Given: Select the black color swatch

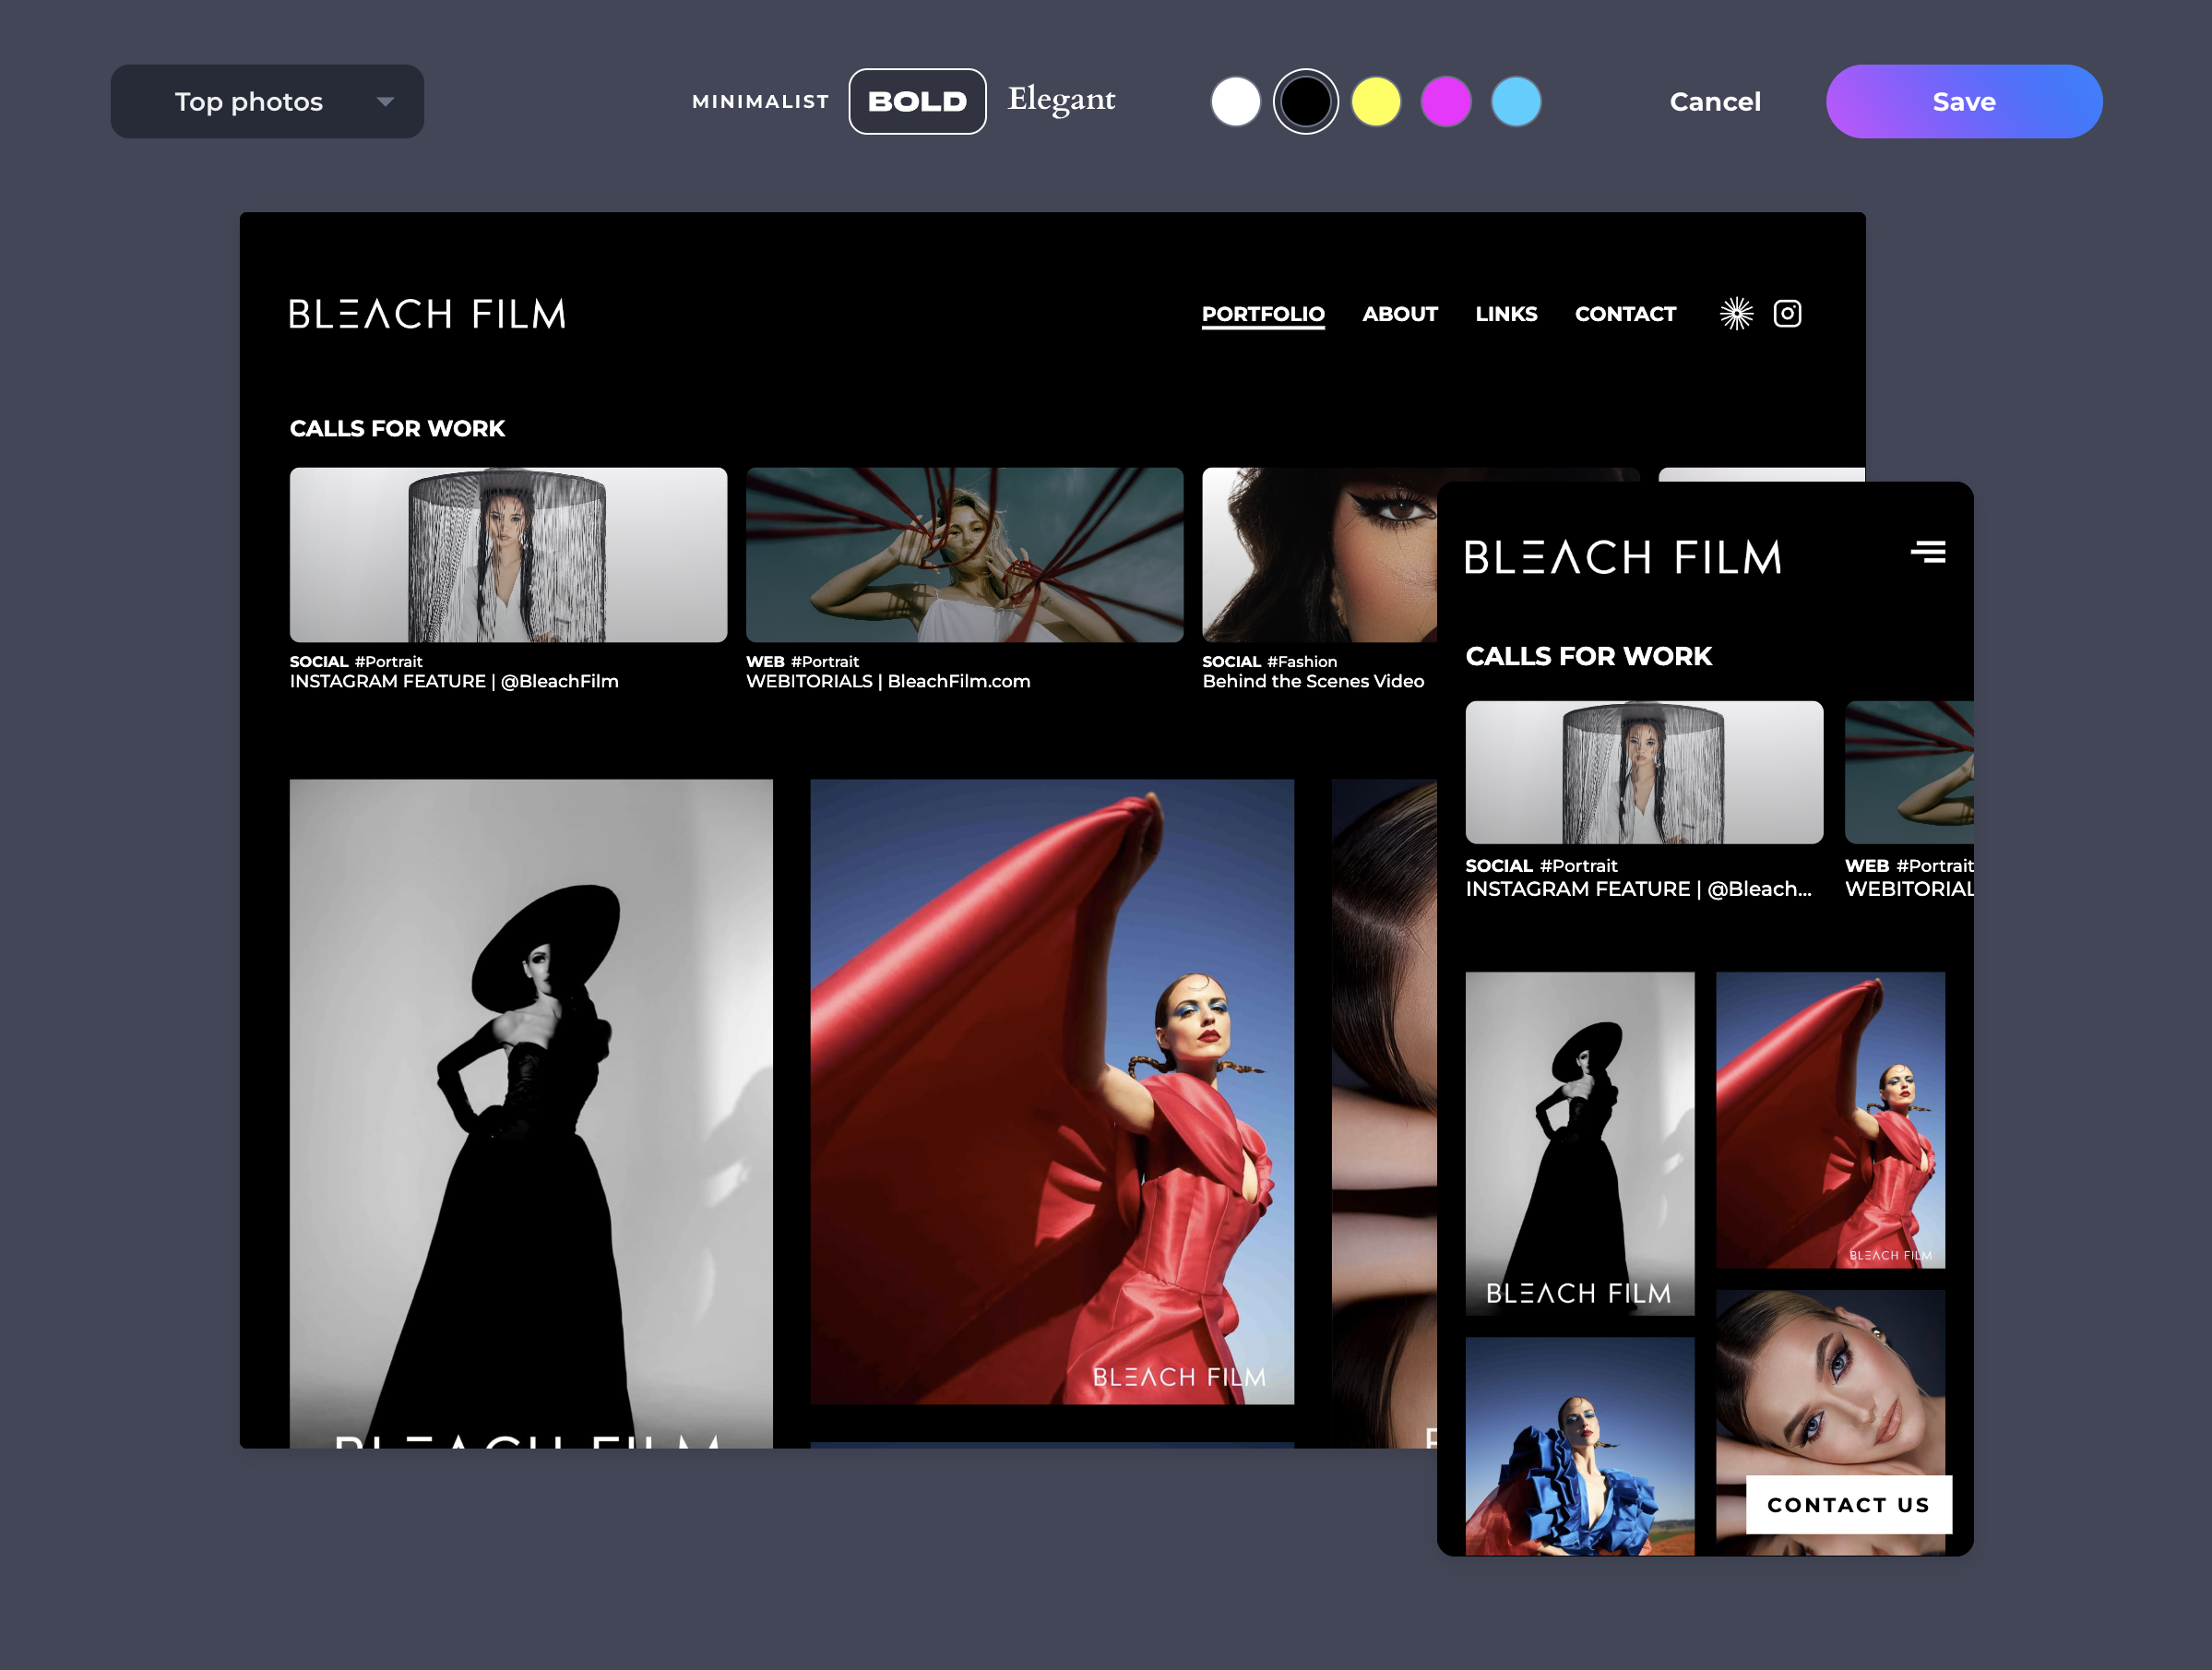Looking at the screenshot, I should click(x=1305, y=102).
